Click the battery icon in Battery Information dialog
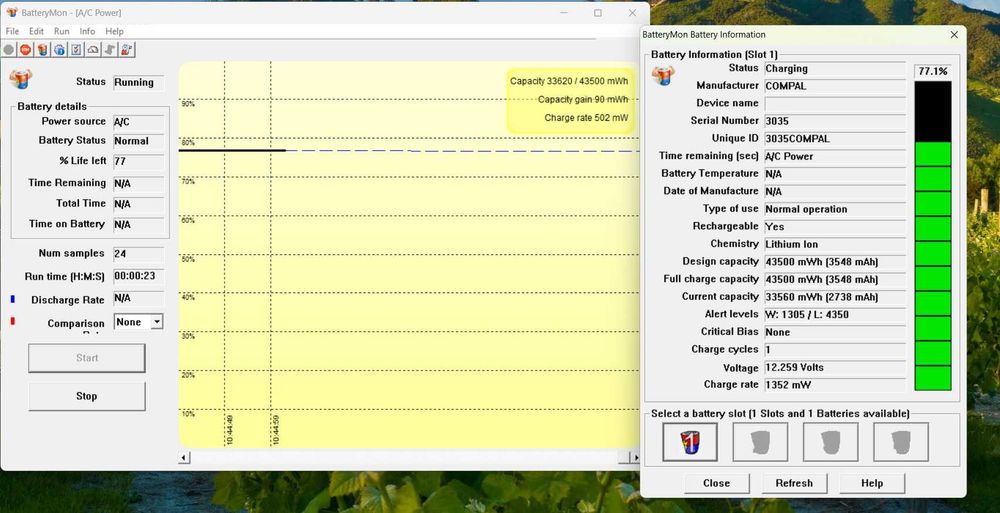The height and width of the screenshot is (513, 1000). tap(663, 75)
